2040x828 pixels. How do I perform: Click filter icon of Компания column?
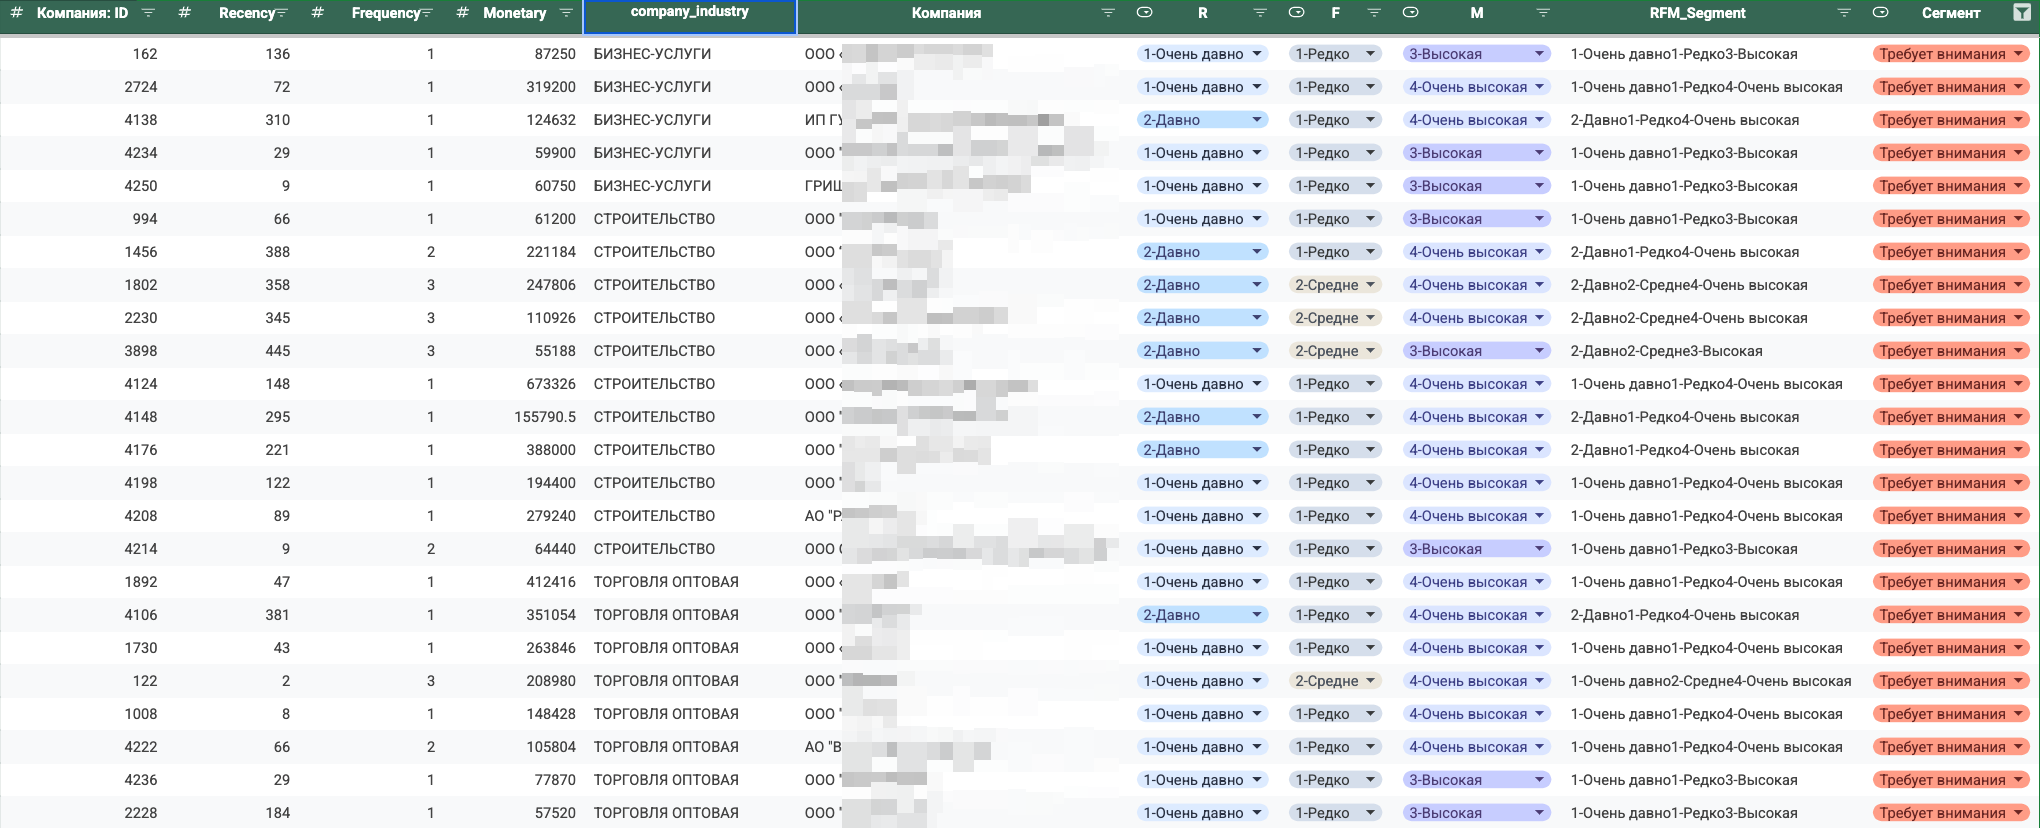click(1107, 13)
